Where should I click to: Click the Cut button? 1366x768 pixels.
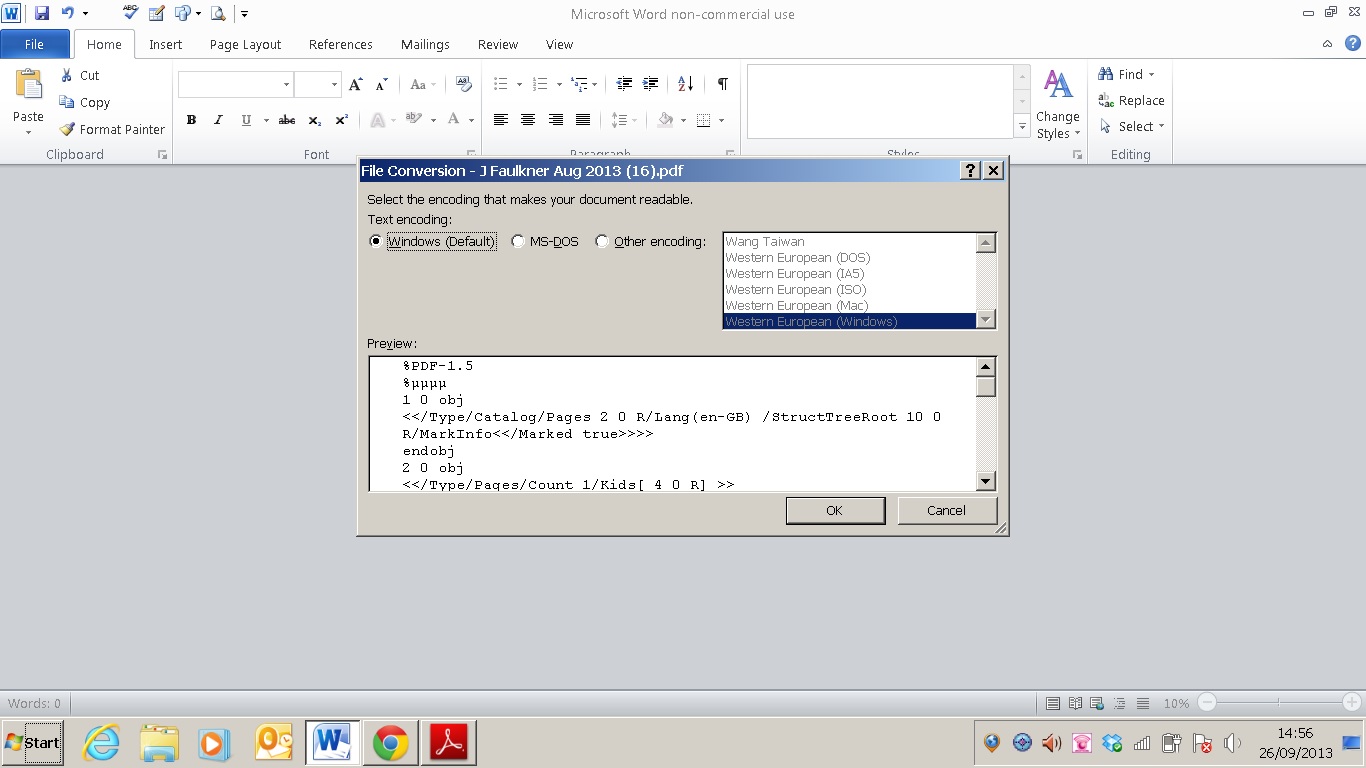click(x=80, y=75)
